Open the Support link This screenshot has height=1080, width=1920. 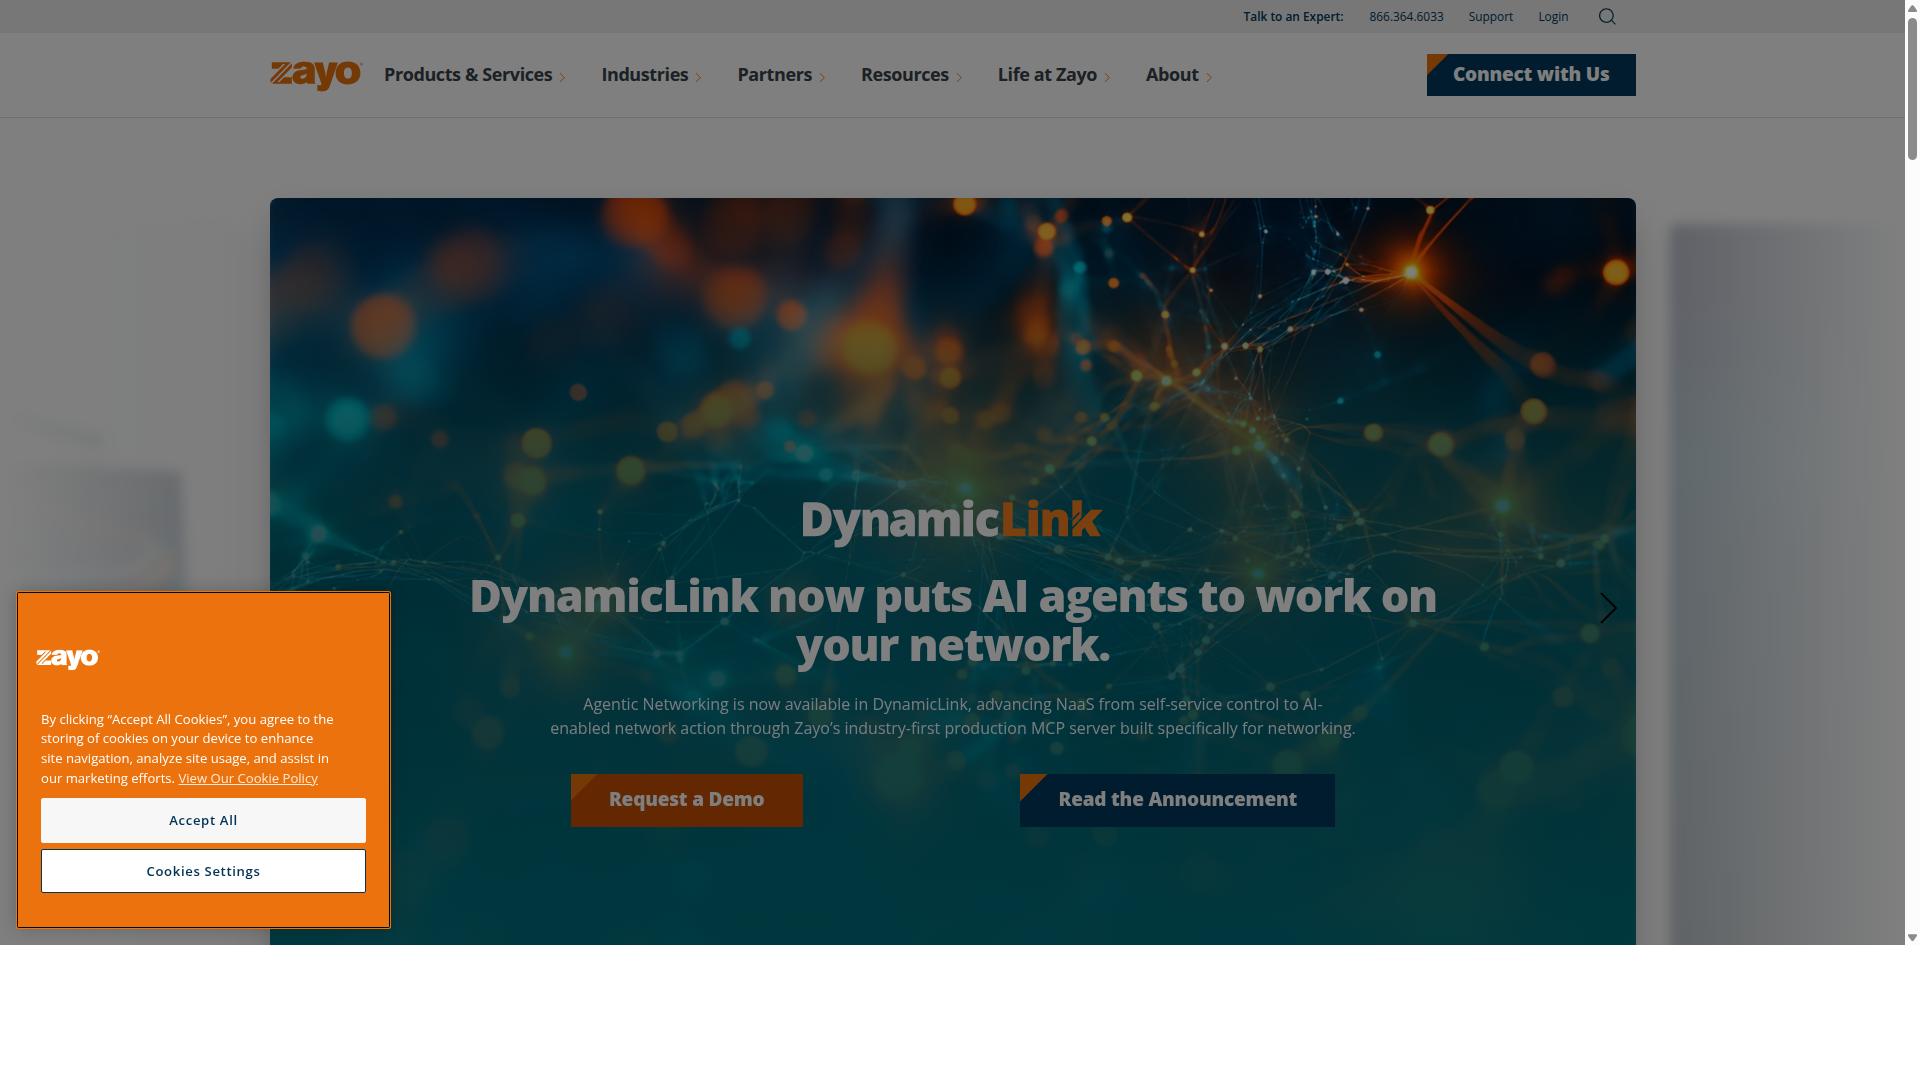pyautogui.click(x=1490, y=17)
